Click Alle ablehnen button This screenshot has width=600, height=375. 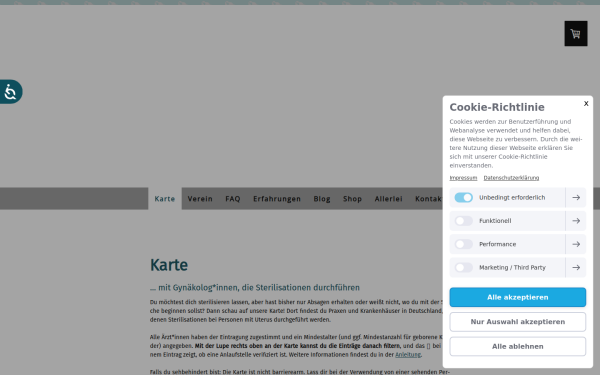pos(517,346)
